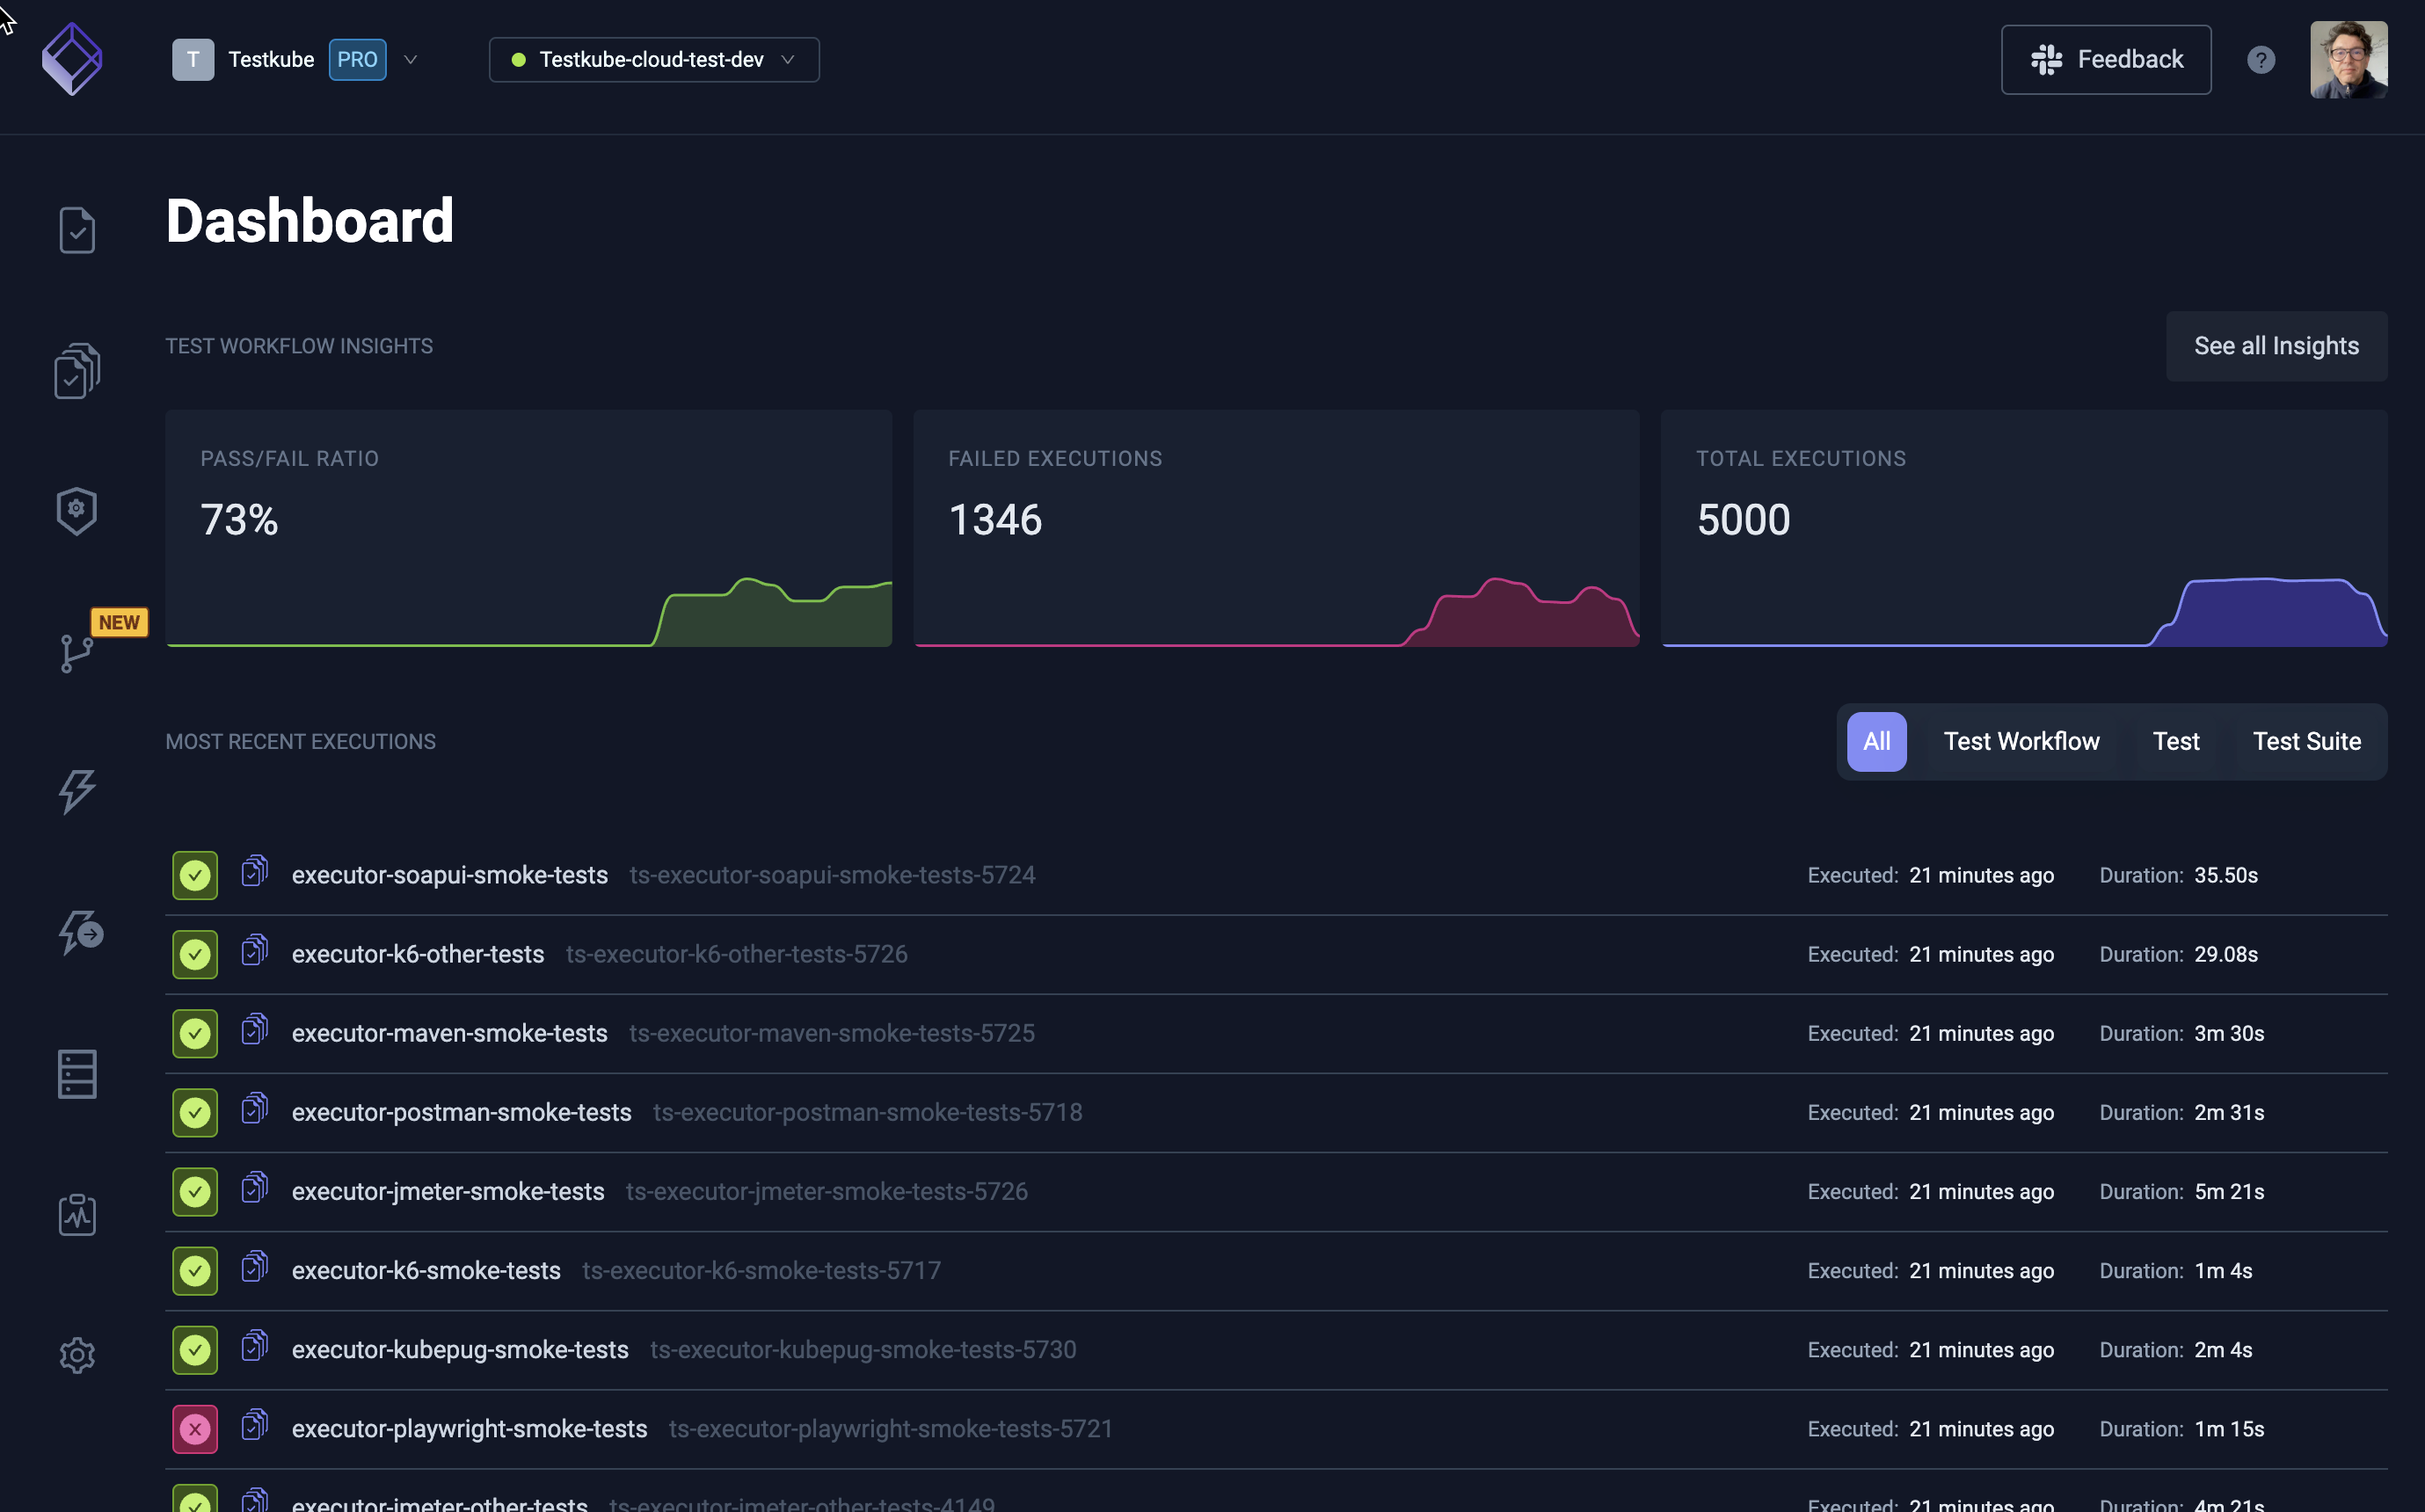Viewport: 2425px width, 1512px height.
Task: Click the user profile avatar
Action: click(x=2349, y=59)
